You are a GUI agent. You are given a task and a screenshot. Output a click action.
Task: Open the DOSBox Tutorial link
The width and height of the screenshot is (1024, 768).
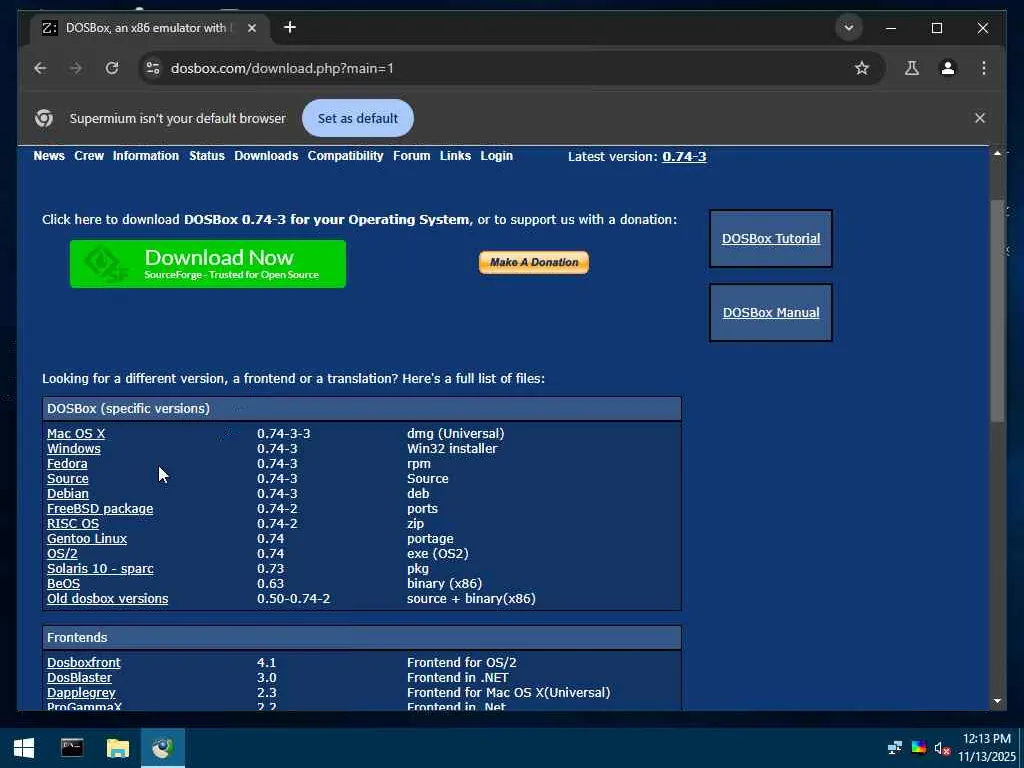[771, 238]
